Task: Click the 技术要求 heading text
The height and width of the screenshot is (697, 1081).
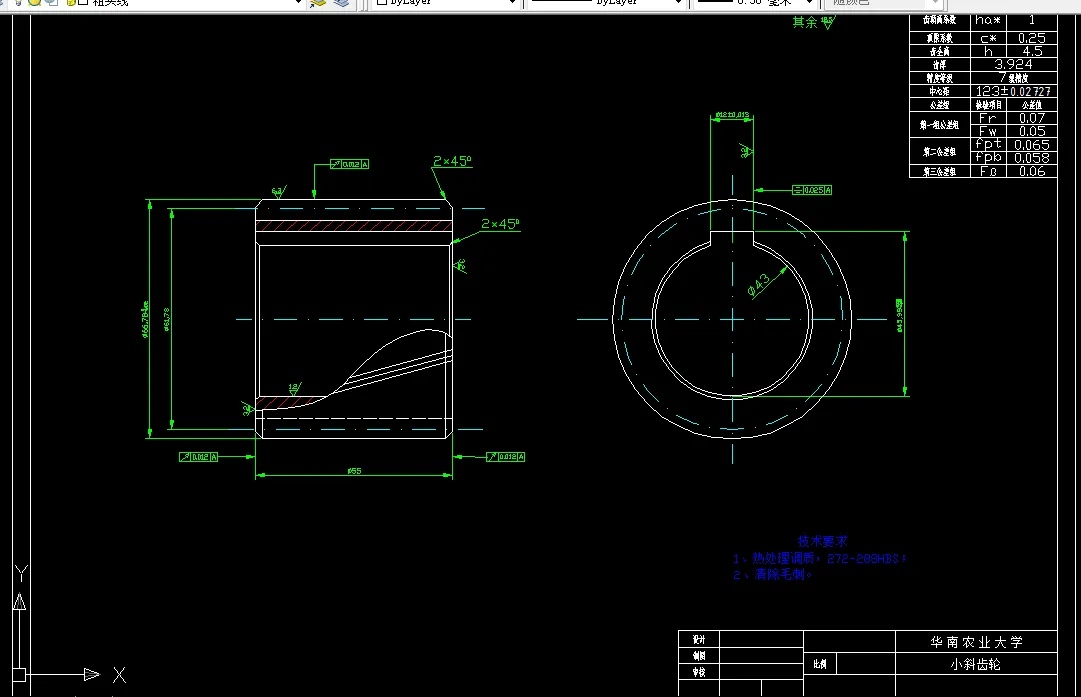Action: pyautogui.click(x=822, y=542)
